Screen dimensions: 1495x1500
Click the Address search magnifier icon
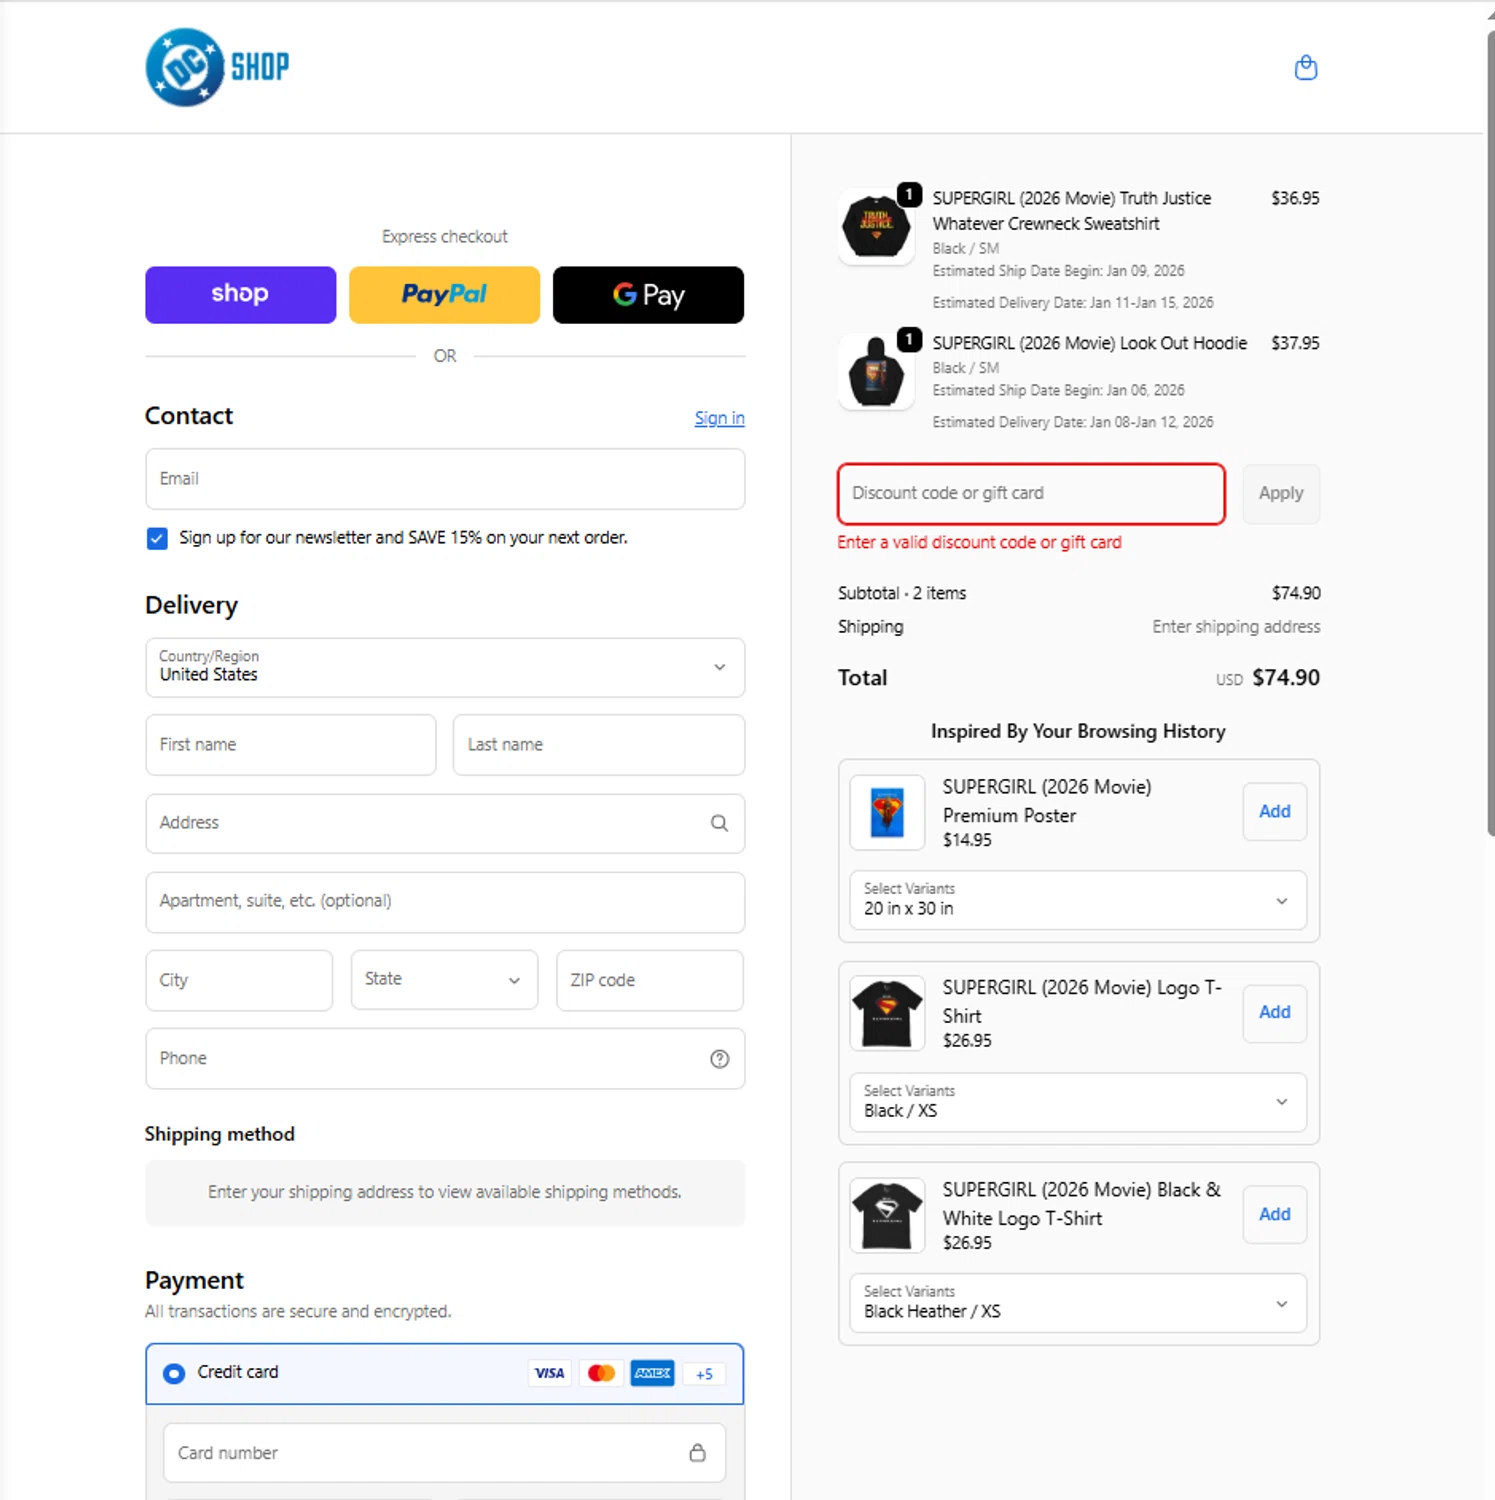click(719, 823)
